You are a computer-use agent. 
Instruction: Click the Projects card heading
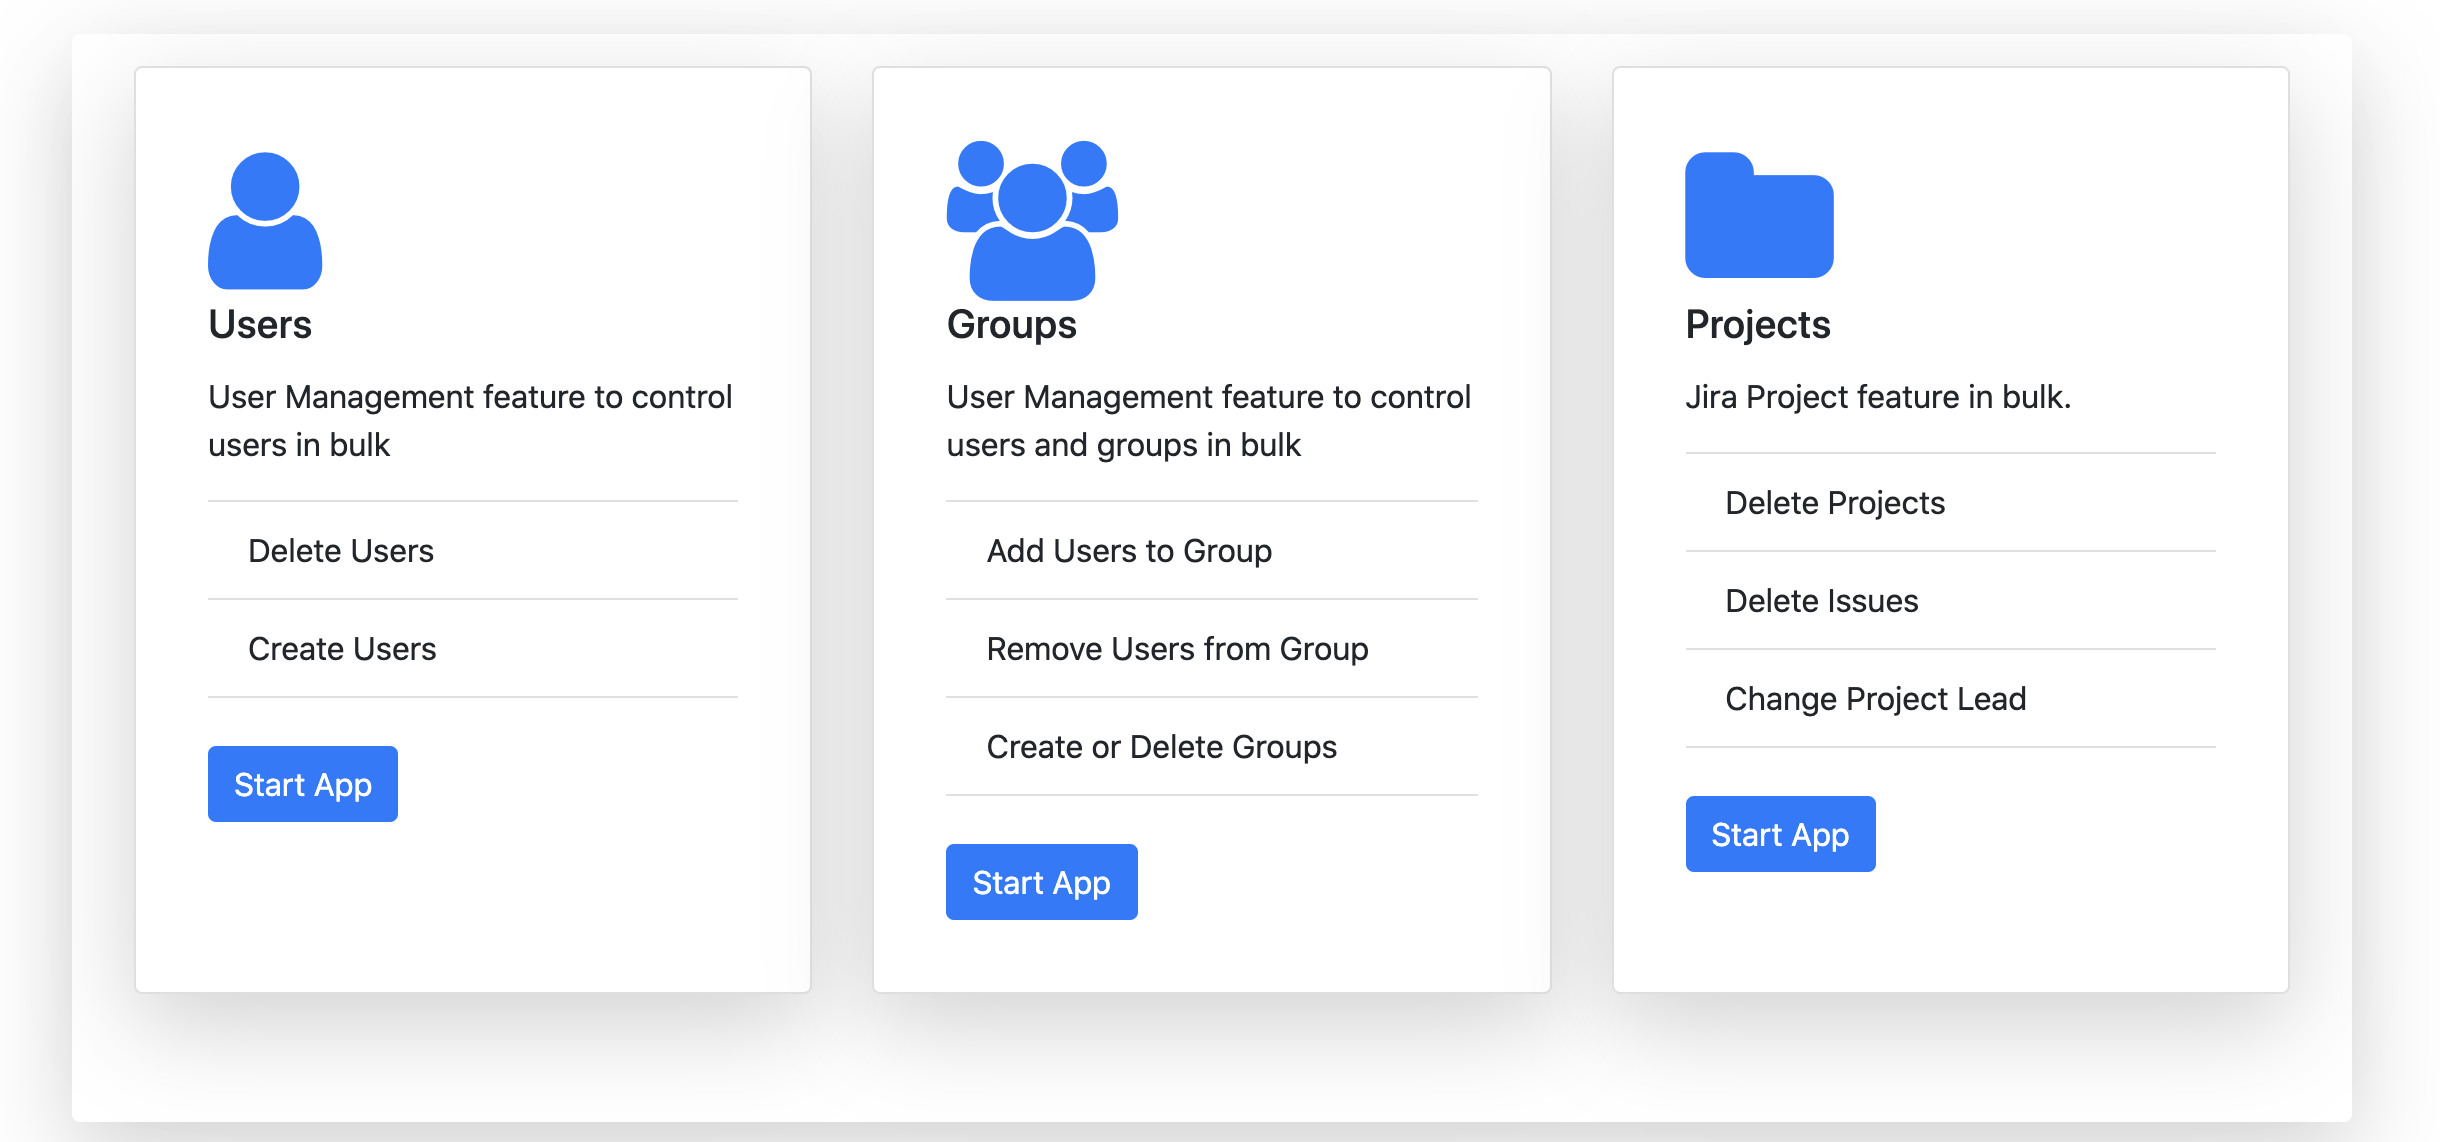(1757, 325)
